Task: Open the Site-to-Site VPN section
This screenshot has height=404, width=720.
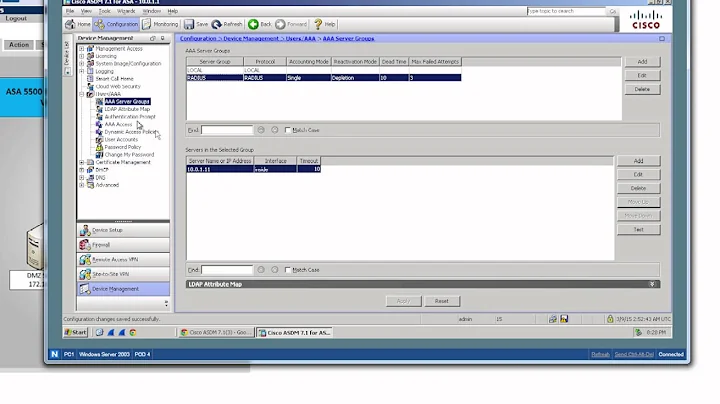Action: click(123, 274)
